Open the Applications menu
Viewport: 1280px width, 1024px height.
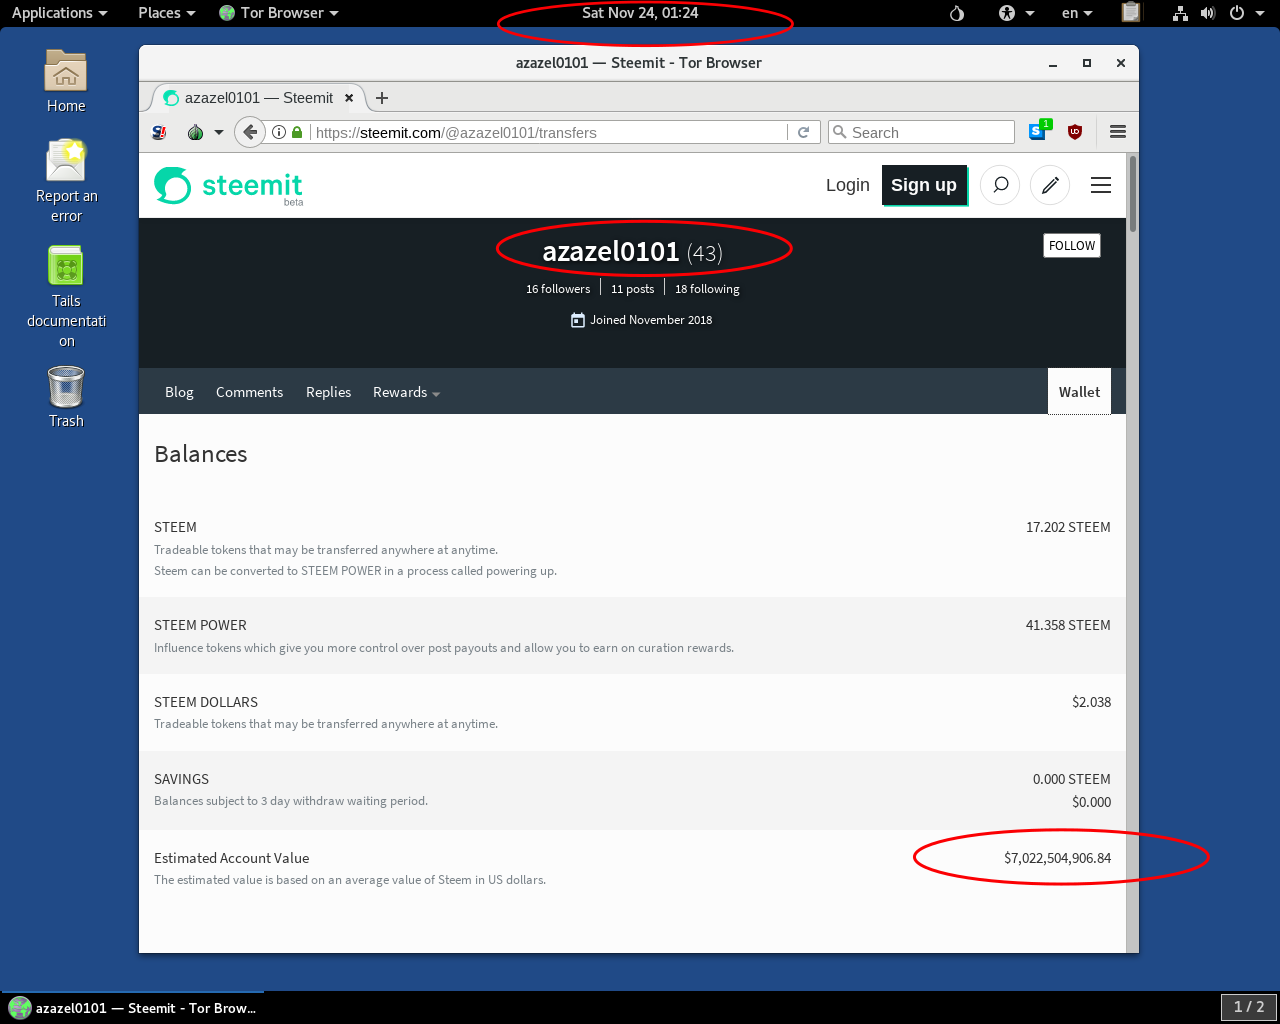tap(59, 13)
